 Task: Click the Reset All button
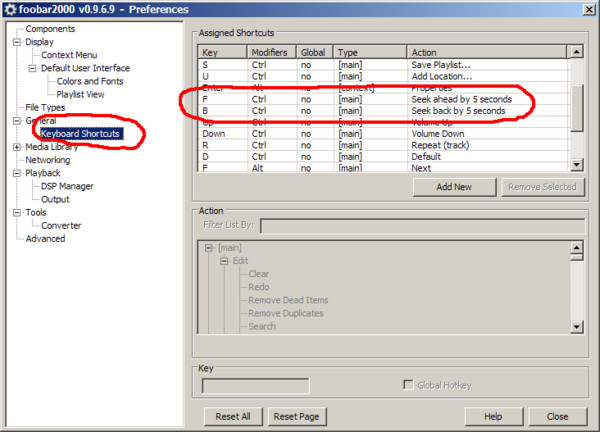point(233,416)
